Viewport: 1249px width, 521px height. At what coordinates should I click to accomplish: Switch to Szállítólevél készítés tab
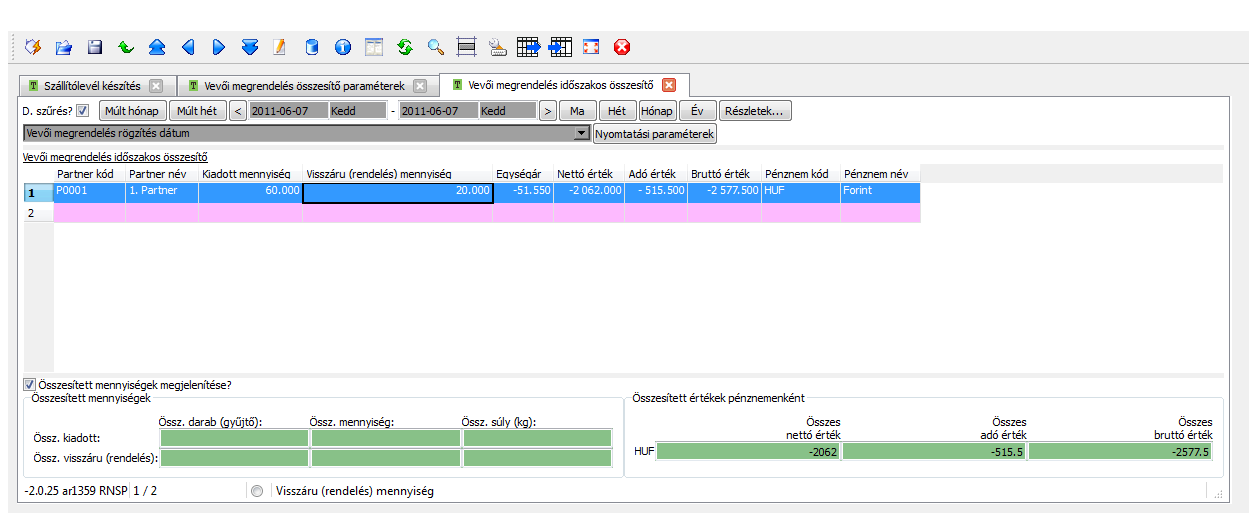tap(84, 86)
